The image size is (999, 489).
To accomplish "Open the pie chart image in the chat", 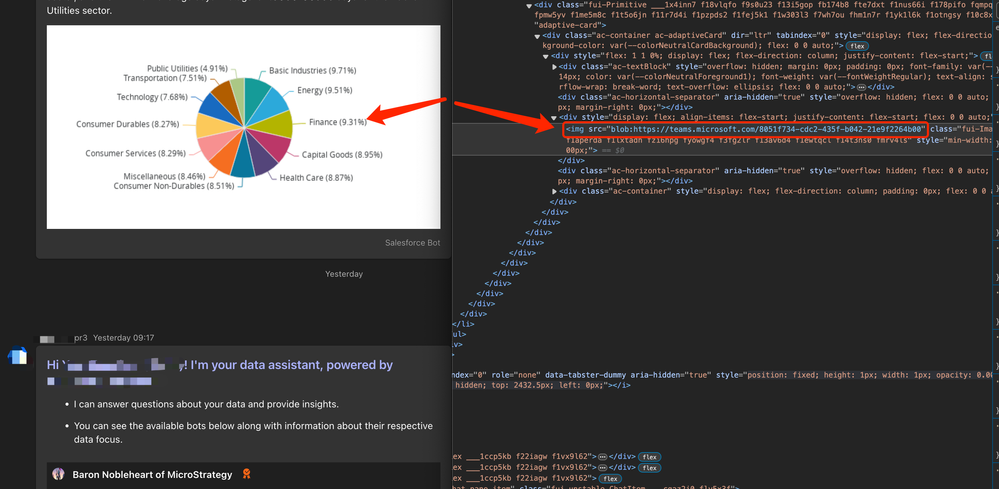I will pyautogui.click(x=243, y=127).
